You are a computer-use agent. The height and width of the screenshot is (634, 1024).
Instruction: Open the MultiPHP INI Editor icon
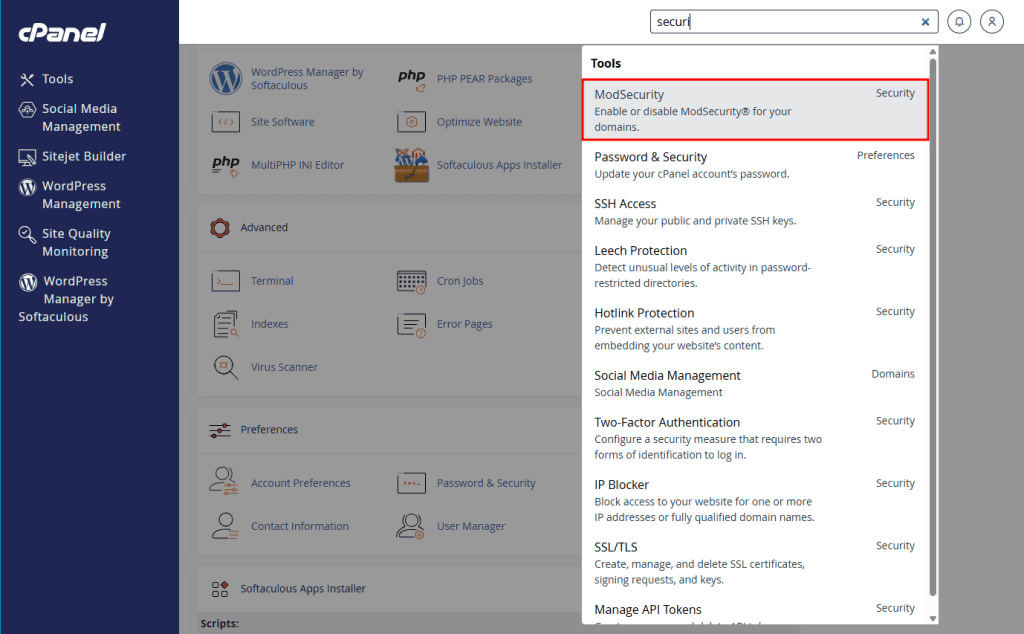[x=225, y=165]
